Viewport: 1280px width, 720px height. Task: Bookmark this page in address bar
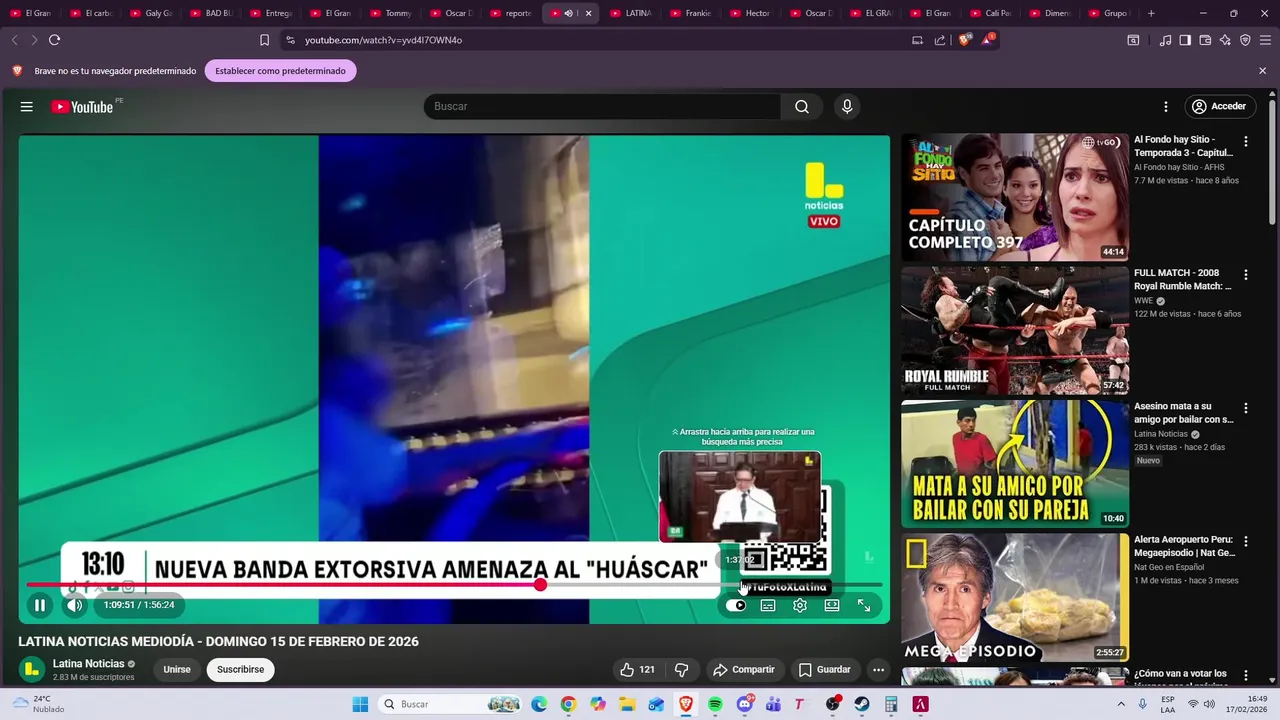click(264, 40)
